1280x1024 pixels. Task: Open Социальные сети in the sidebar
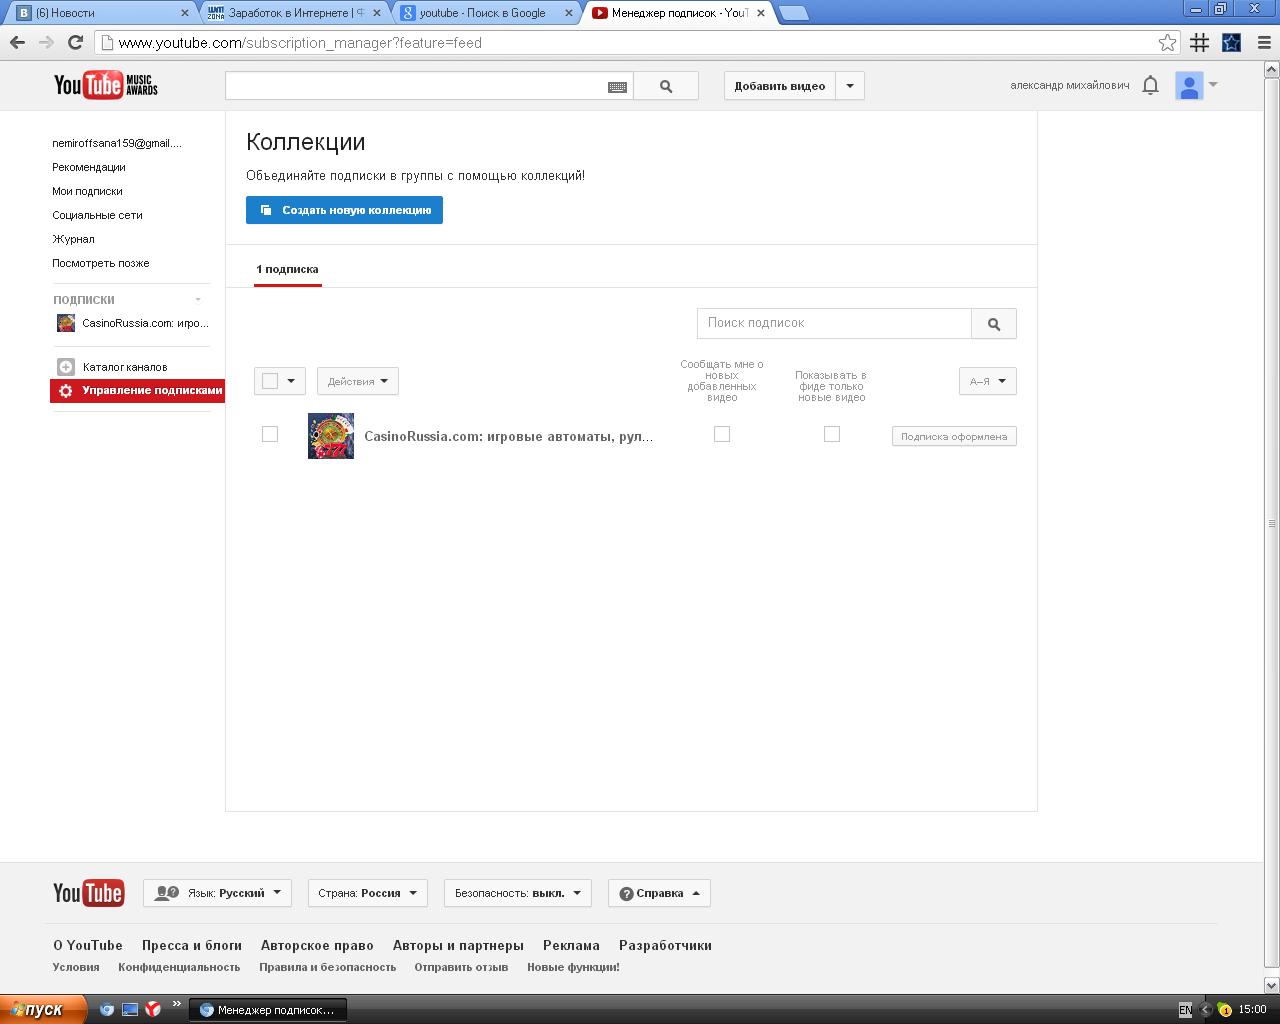click(x=98, y=215)
